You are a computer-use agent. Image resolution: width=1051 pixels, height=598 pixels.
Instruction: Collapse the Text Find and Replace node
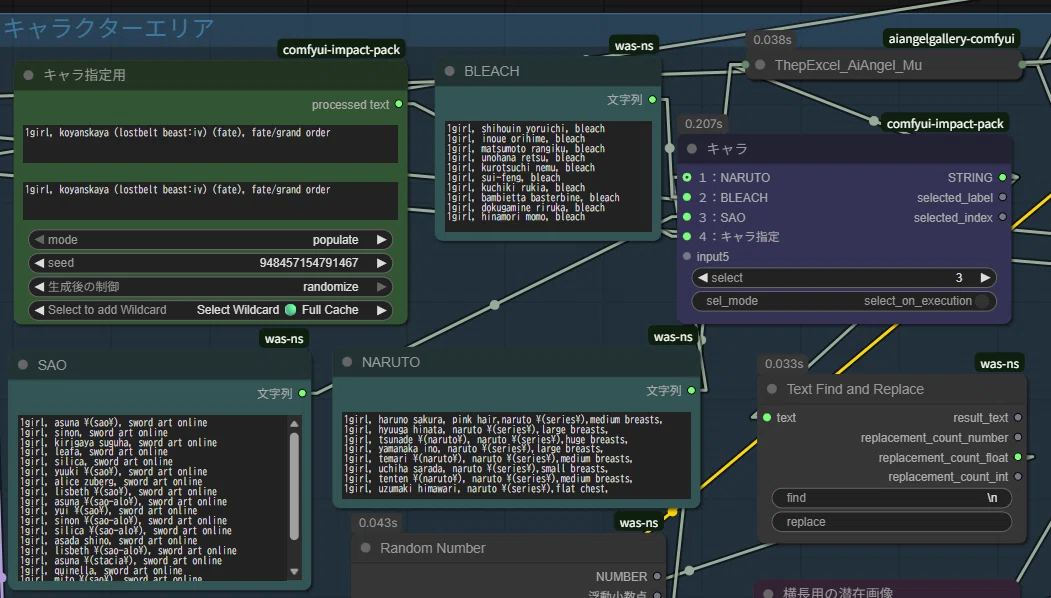click(x=771, y=389)
